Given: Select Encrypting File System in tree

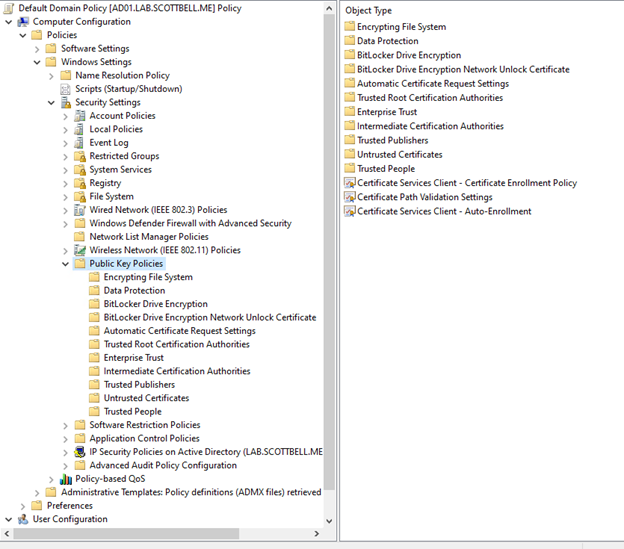Looking at the screenshot, I should click(x=148, y=277).
